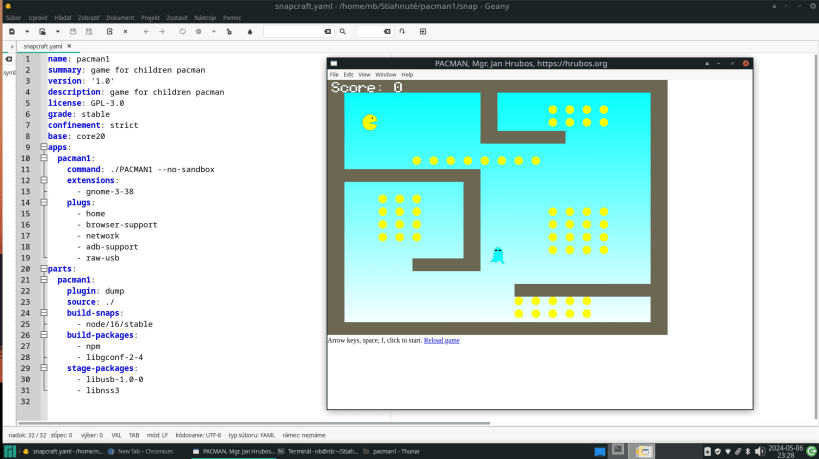The height and width of the screenshot is (459, 819).
Task: Navigate back with the left arrow icon
Action: [x=146, y=31]
